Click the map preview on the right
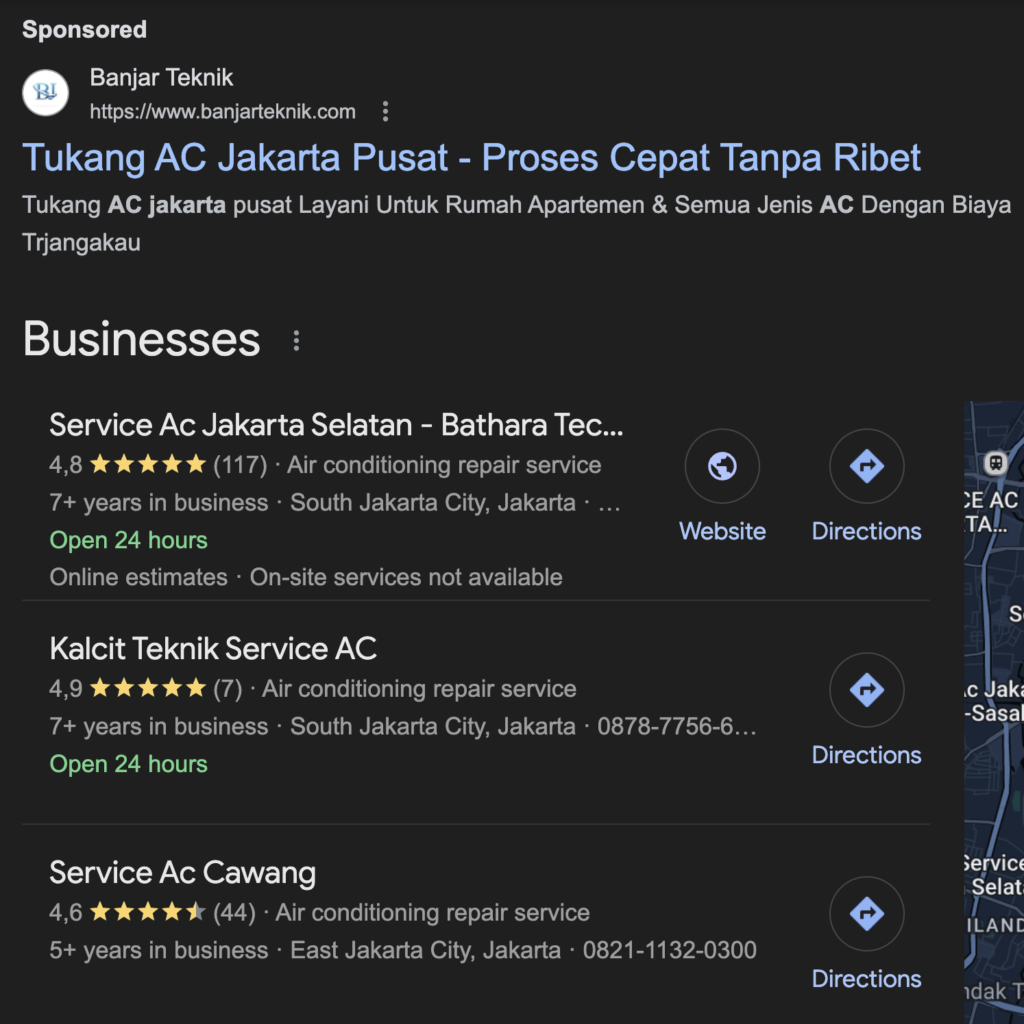This screenshot has width=1024, height=1024. 993,700
